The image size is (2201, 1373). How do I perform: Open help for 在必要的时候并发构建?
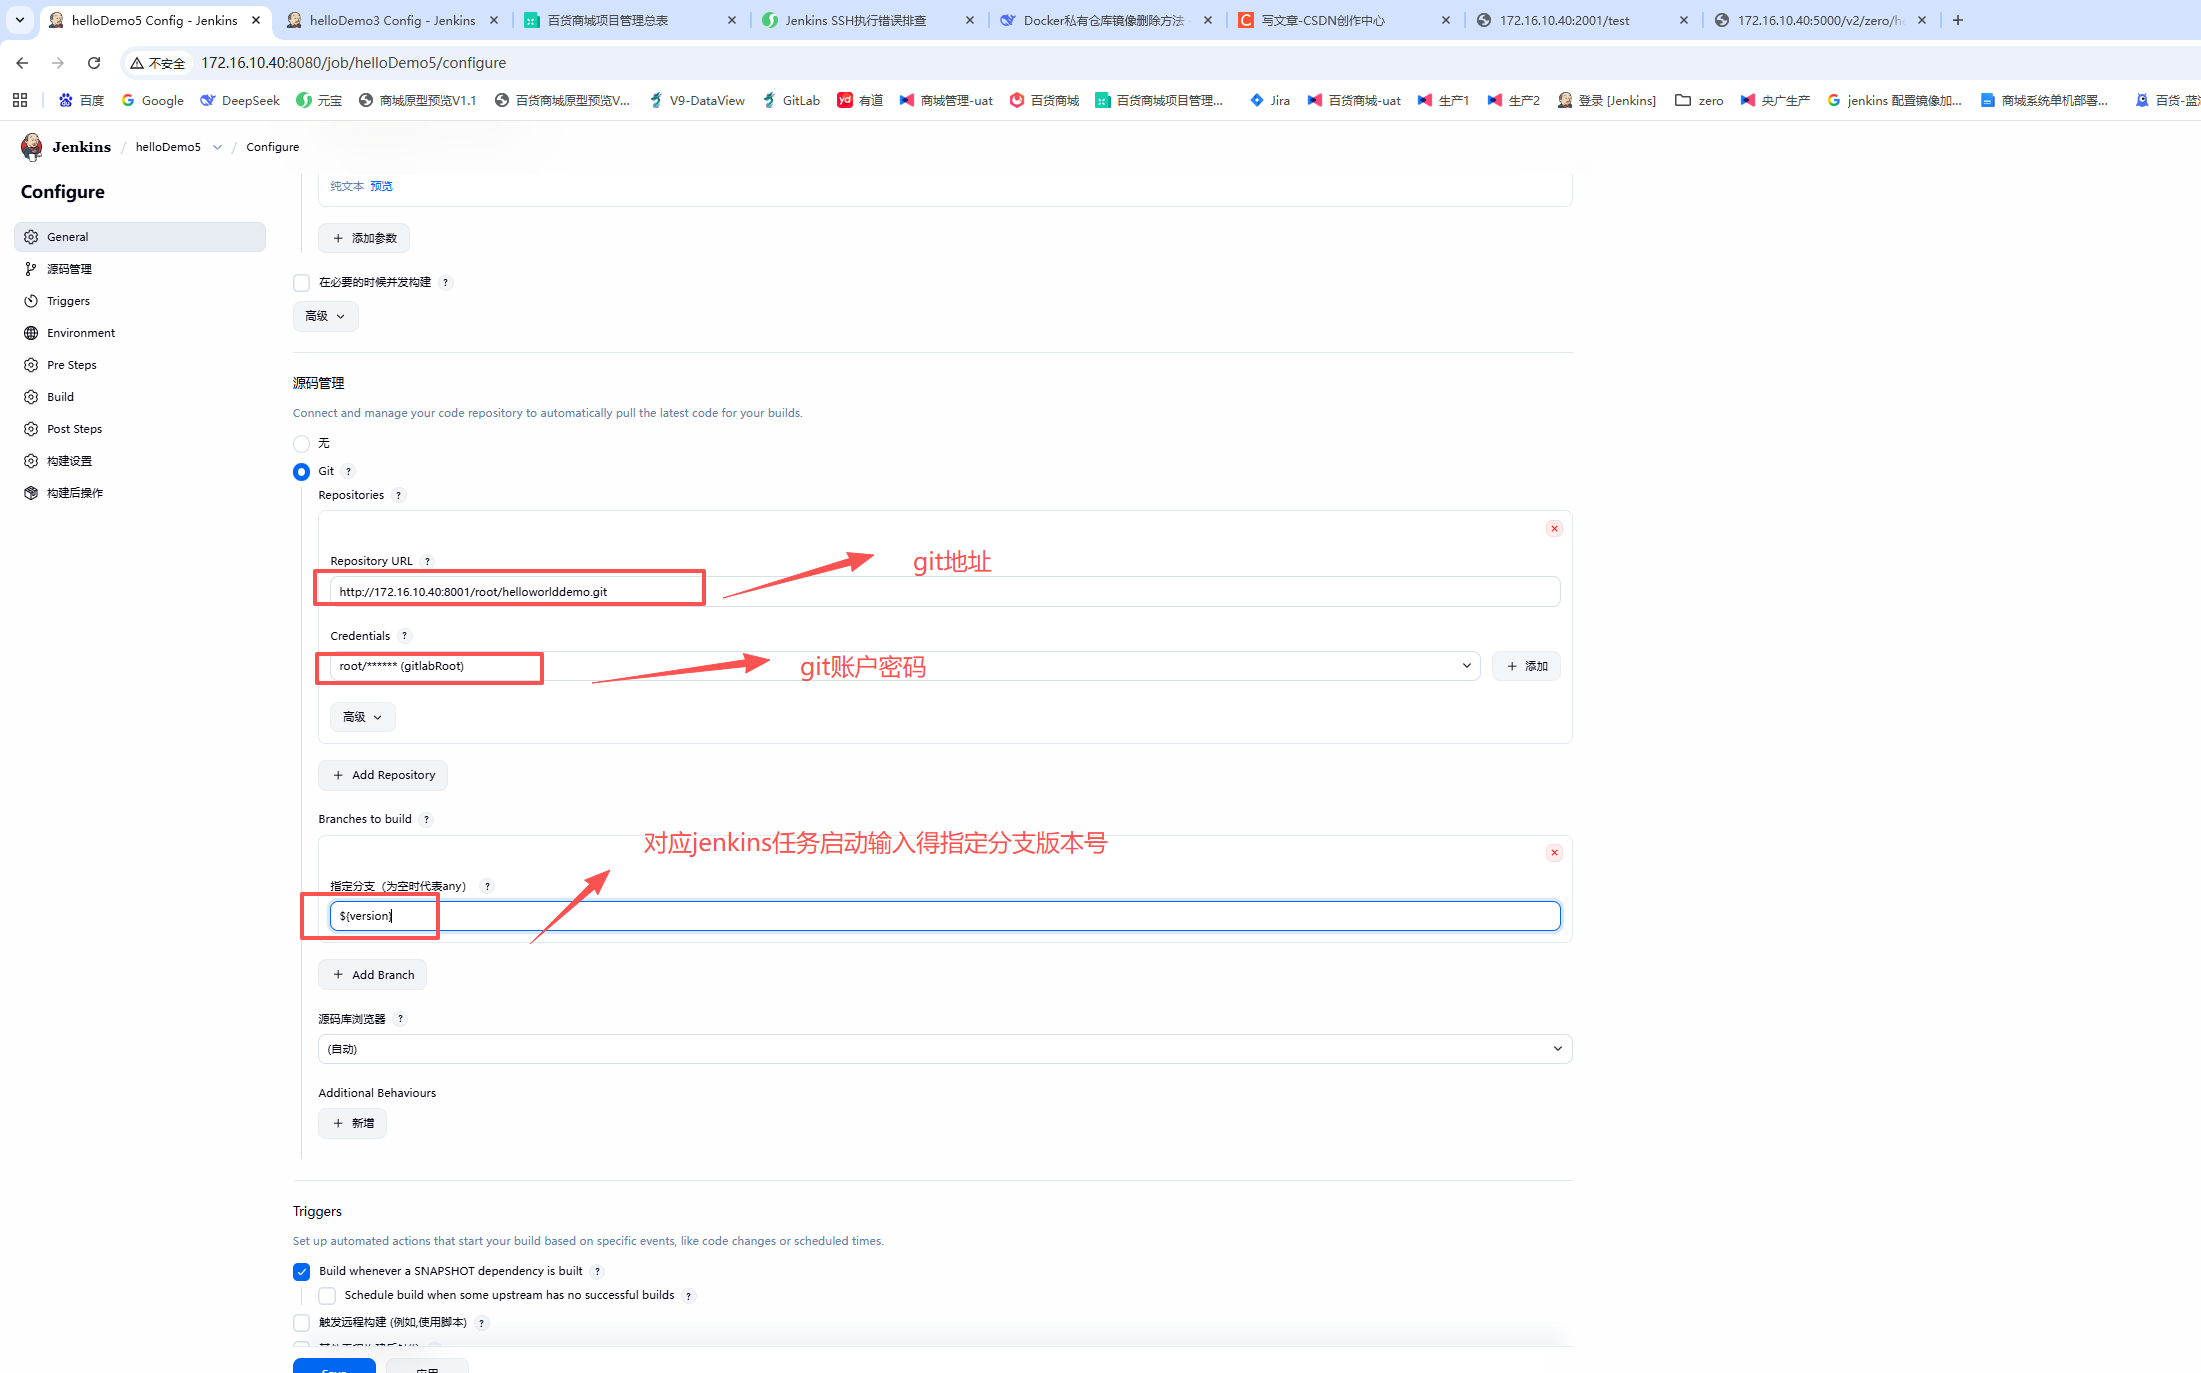[445, 283]
